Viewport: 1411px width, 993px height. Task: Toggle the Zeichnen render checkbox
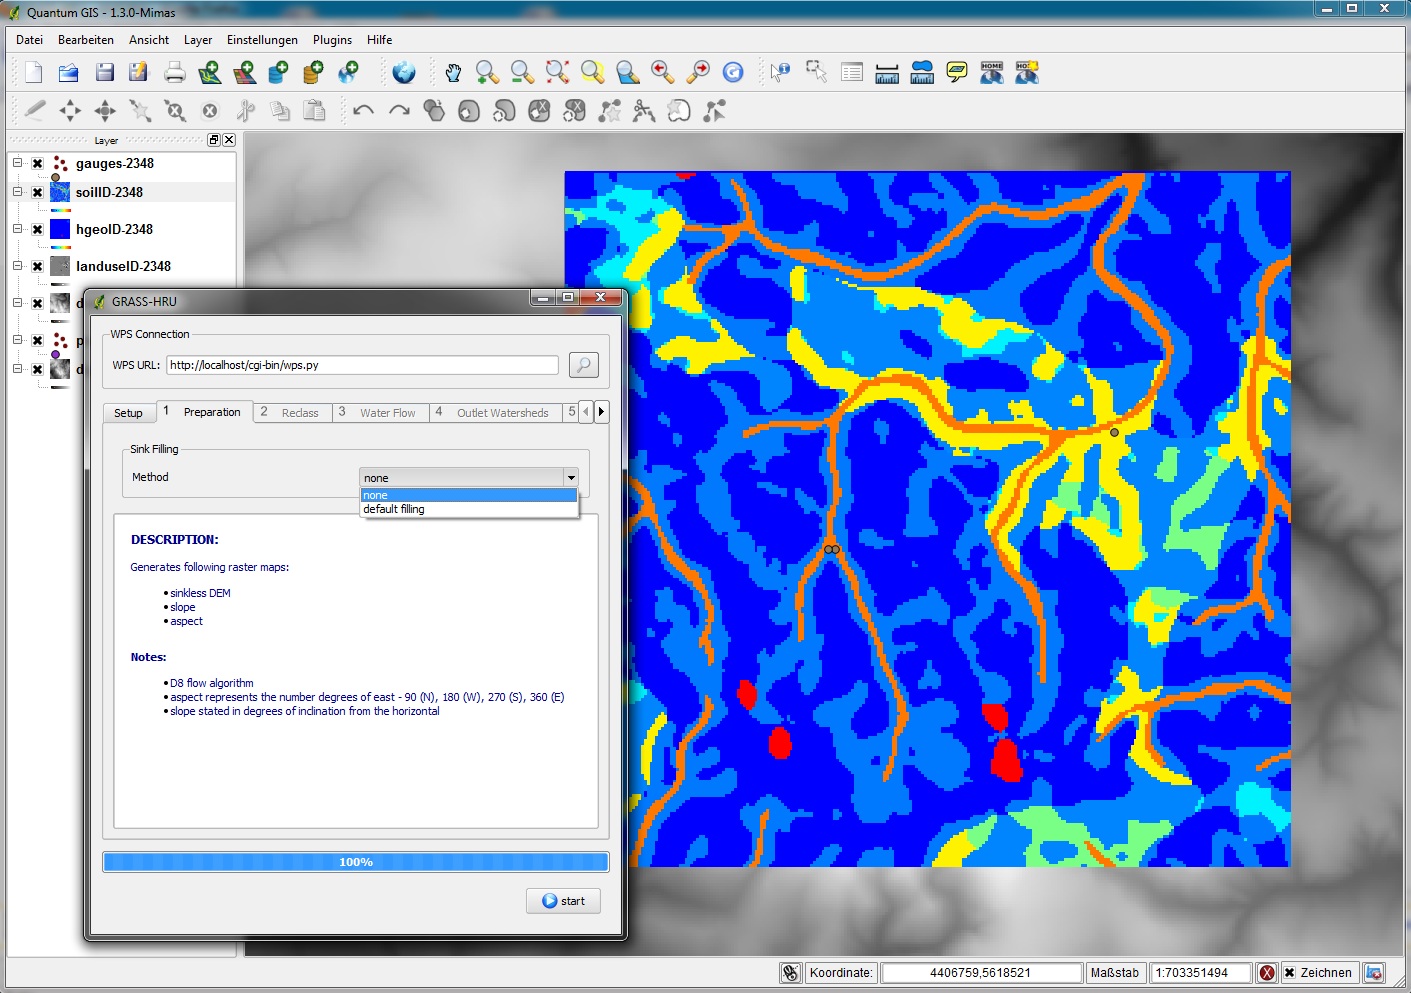coord(1290,972)
